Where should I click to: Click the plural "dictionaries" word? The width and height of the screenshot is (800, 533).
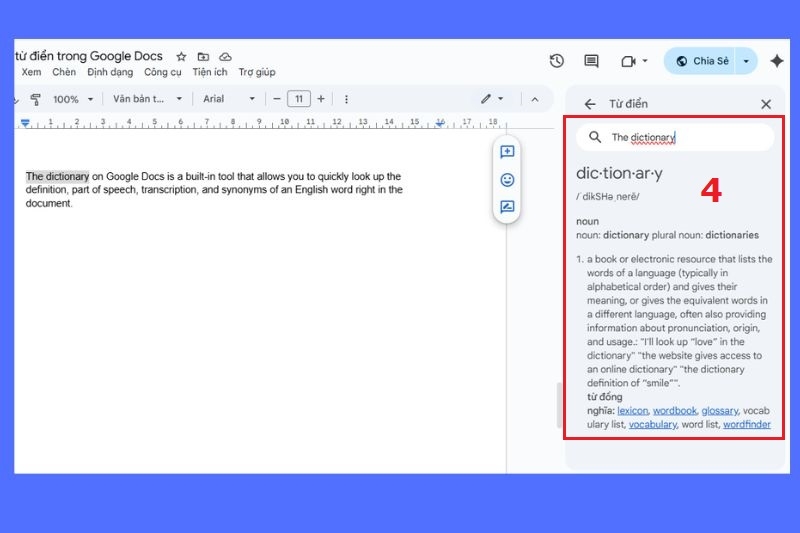point(732,235)
